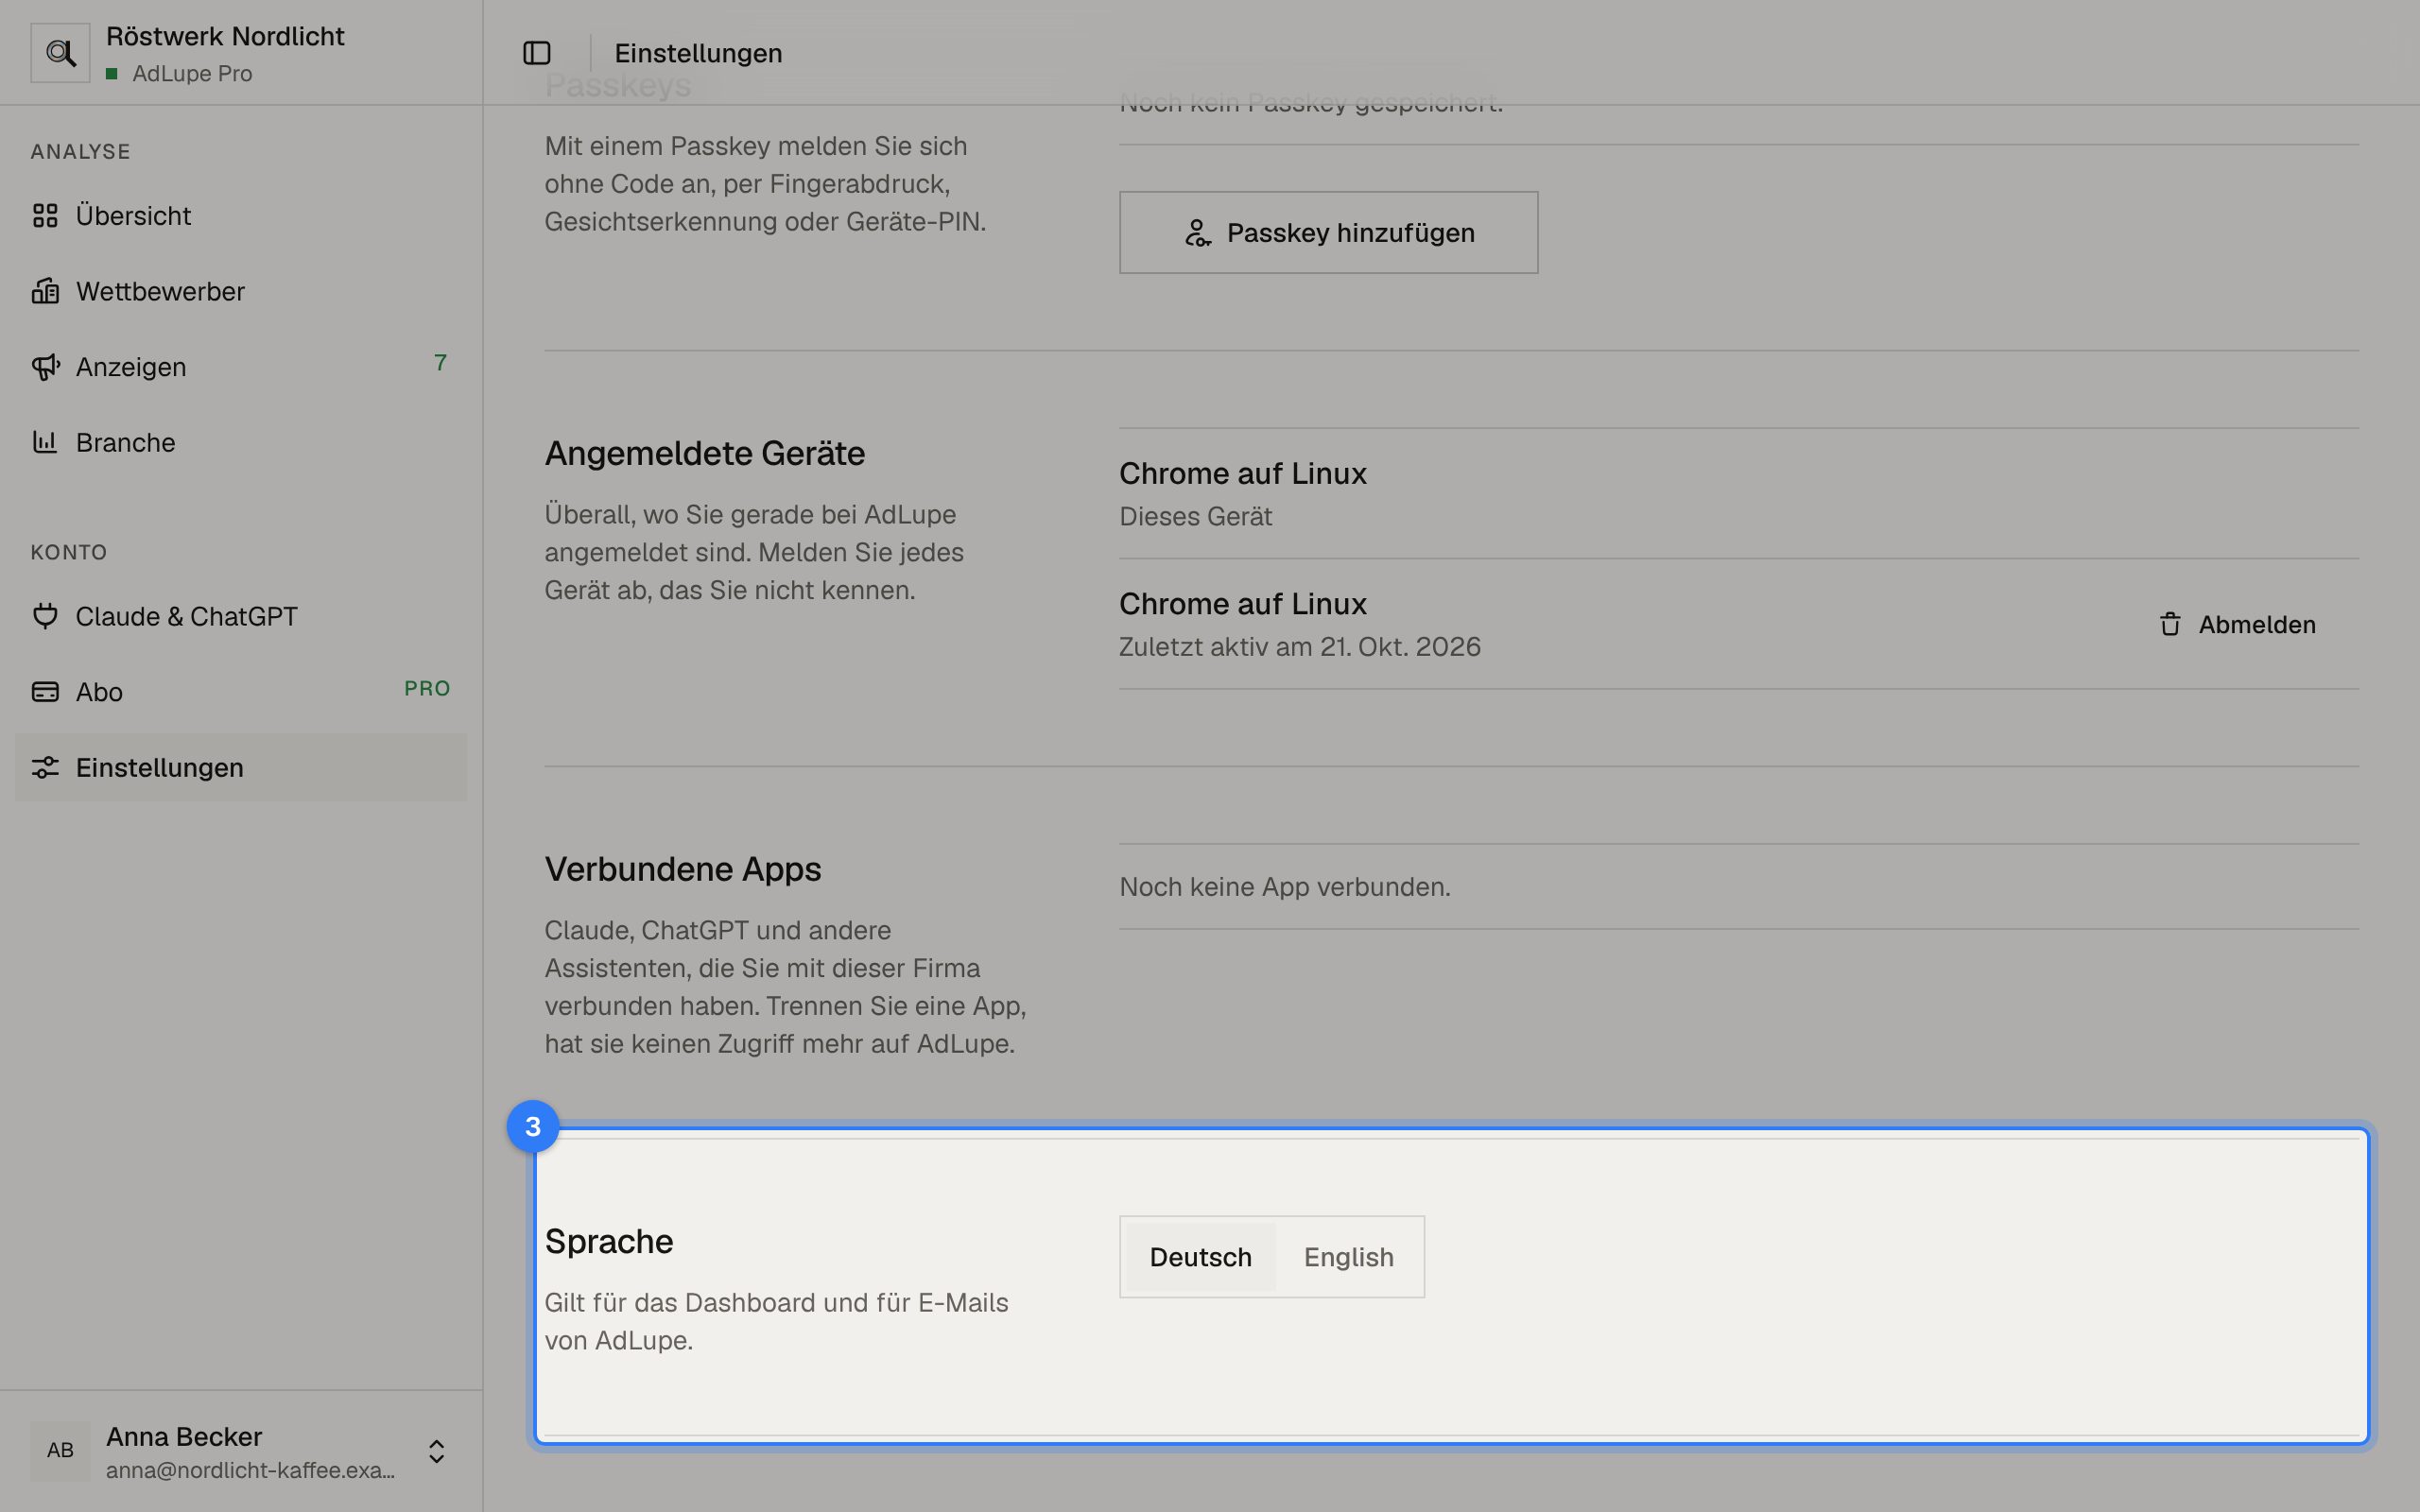Click the AB avatar badge
Image resolution: width=2420 pixels, height=1512 pixels.
60,1451
